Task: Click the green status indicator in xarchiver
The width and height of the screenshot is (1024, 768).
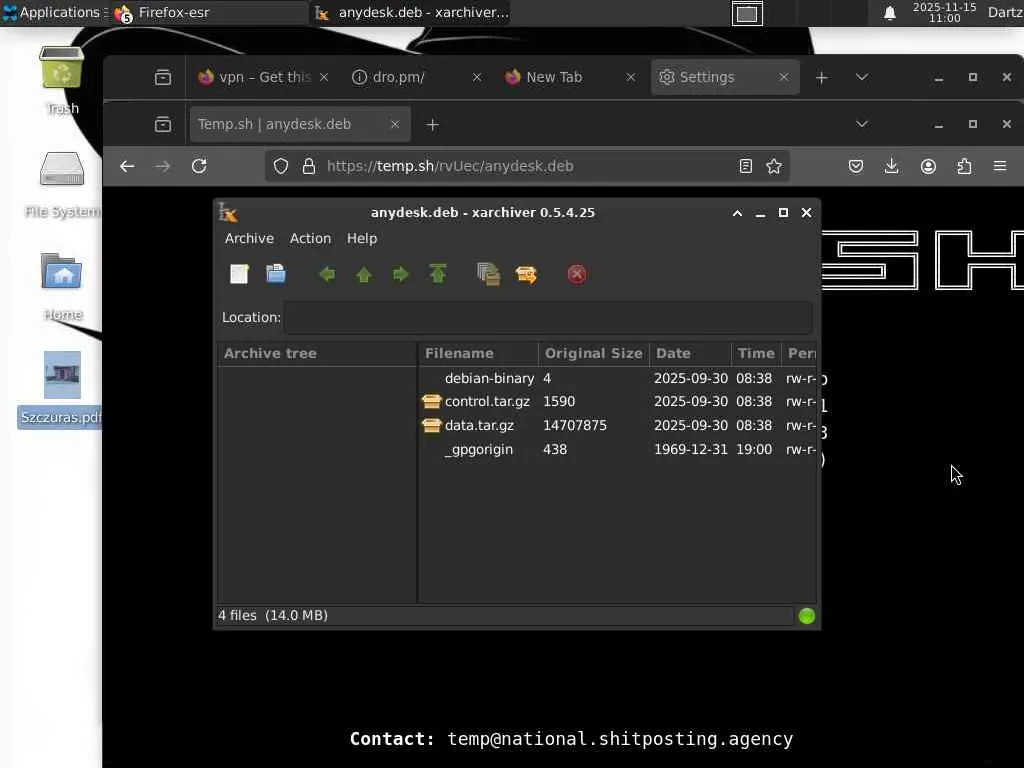Action: click(807, 616)
